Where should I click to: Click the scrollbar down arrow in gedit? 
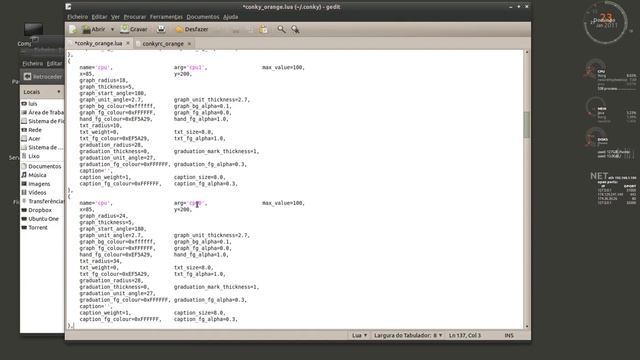tap(527, 326)
